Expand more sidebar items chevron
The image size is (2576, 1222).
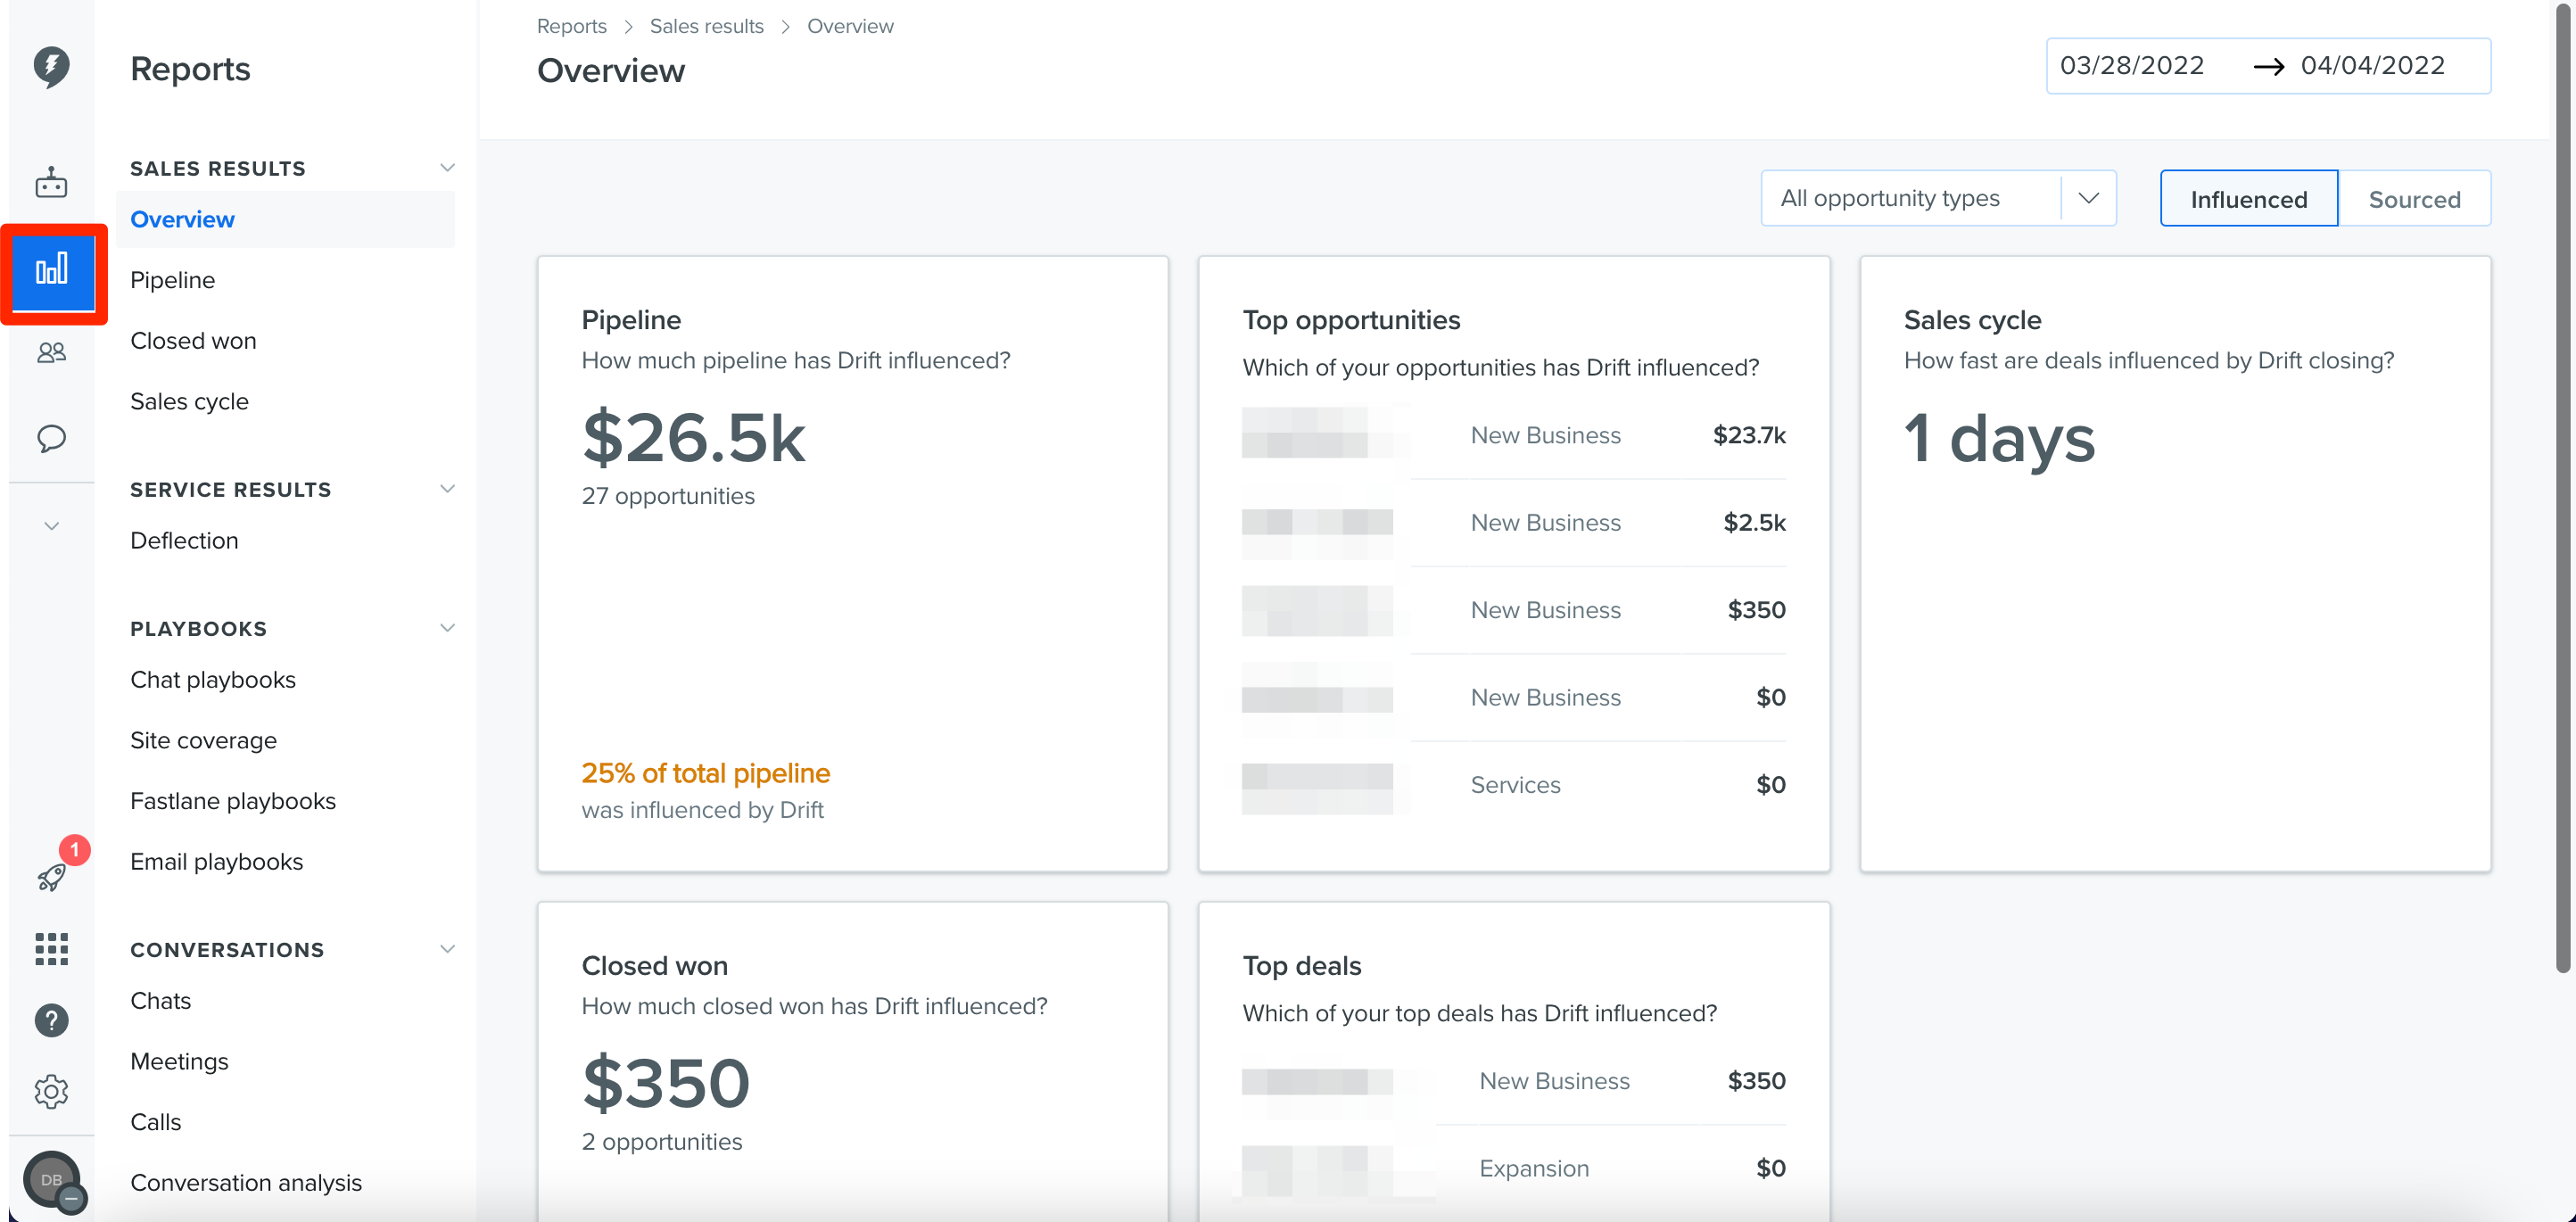point(51,525)
